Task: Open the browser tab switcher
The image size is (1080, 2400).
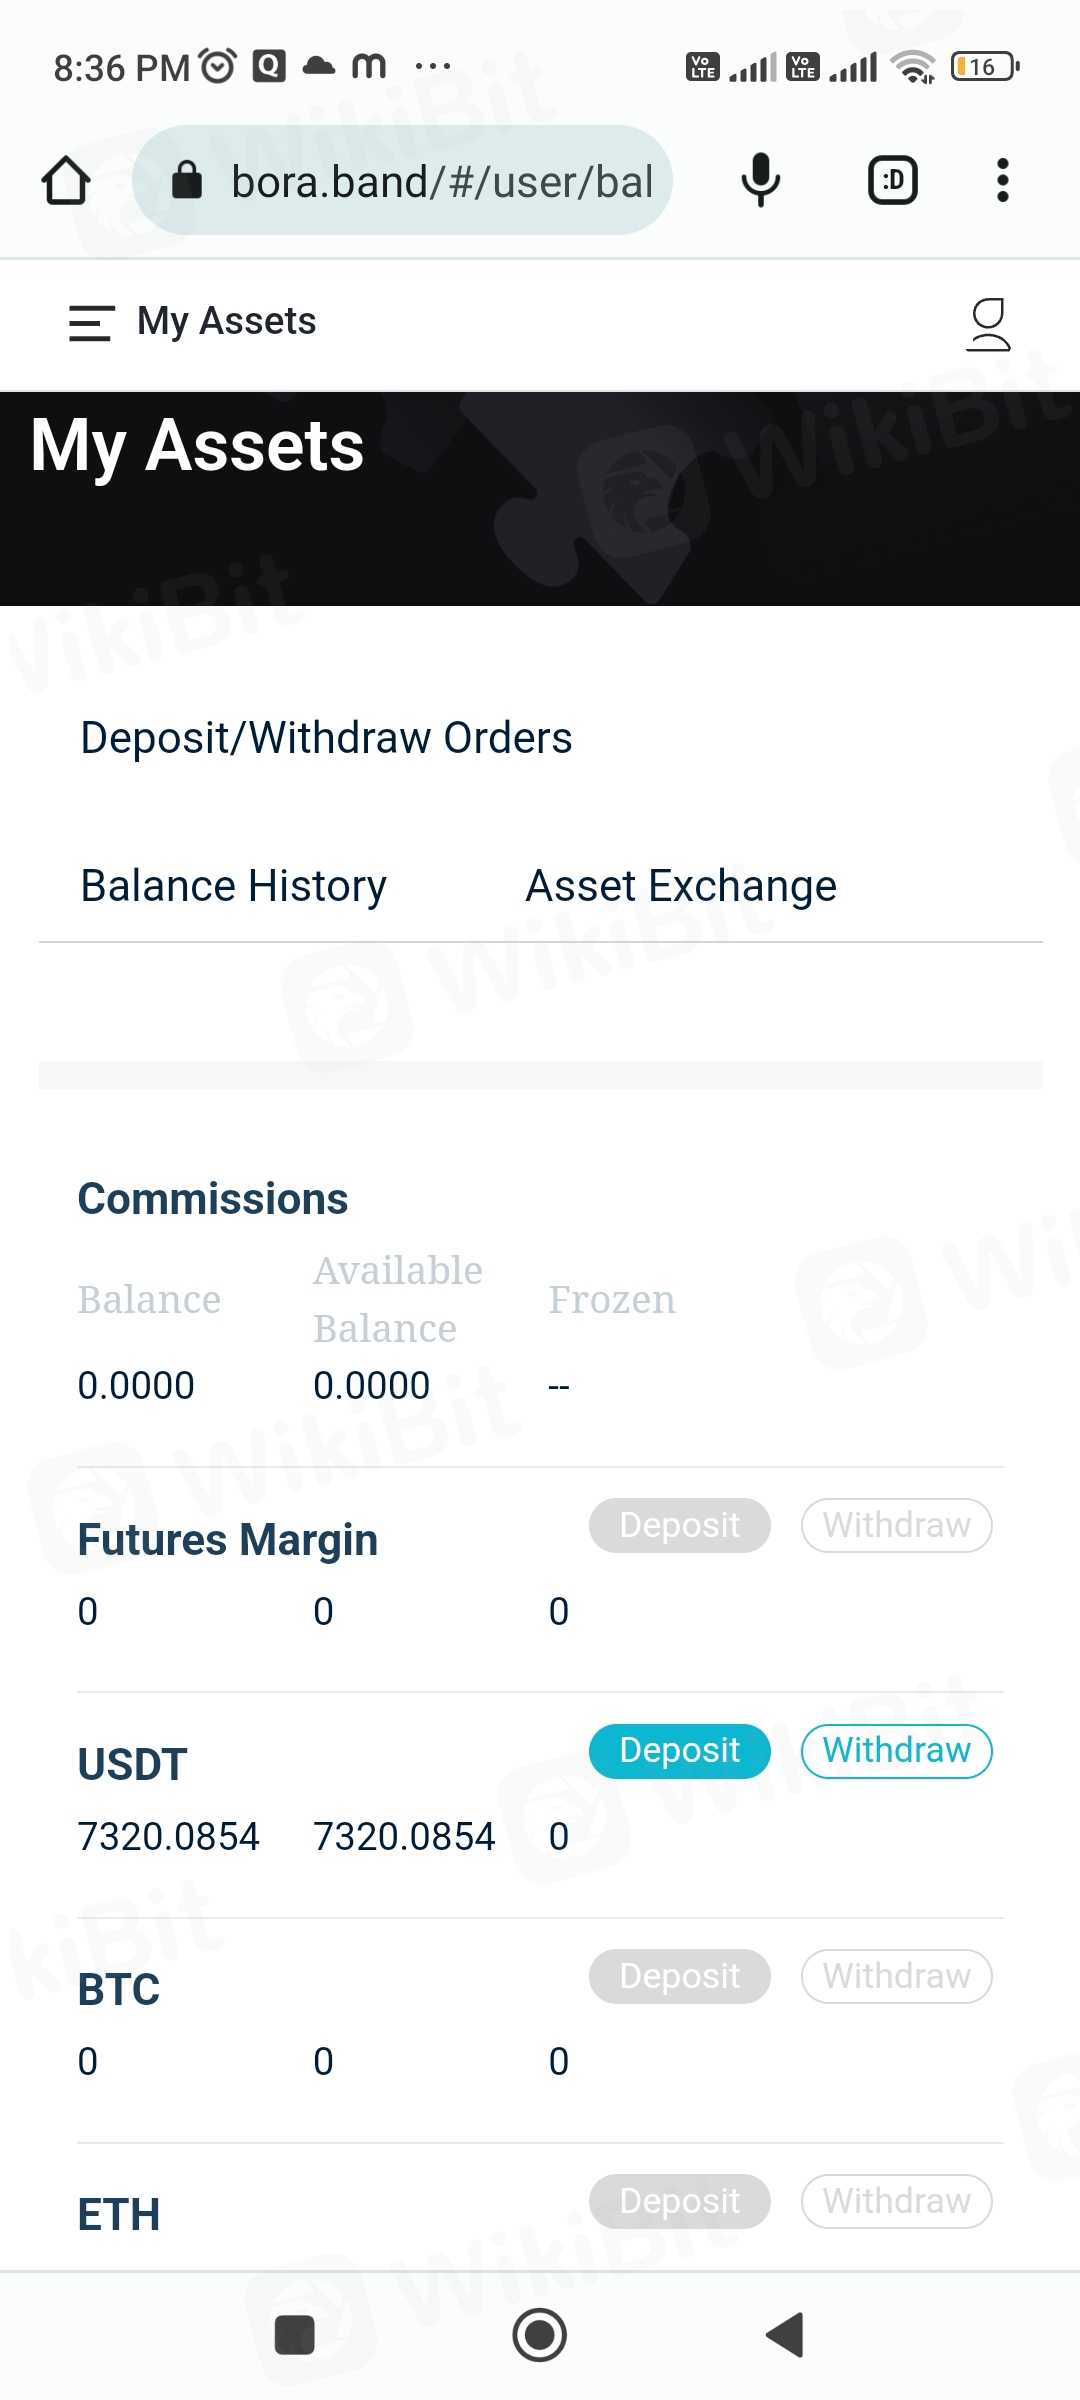Action: (x=892, y=181)
